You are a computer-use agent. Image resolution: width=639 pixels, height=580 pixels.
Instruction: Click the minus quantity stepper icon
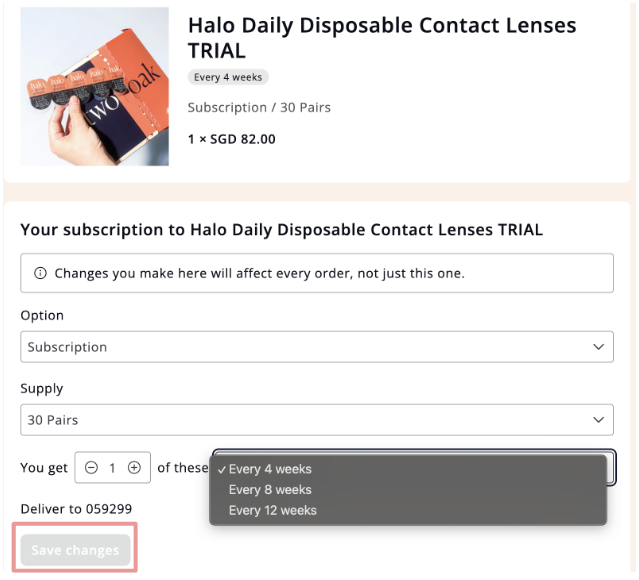91,468
